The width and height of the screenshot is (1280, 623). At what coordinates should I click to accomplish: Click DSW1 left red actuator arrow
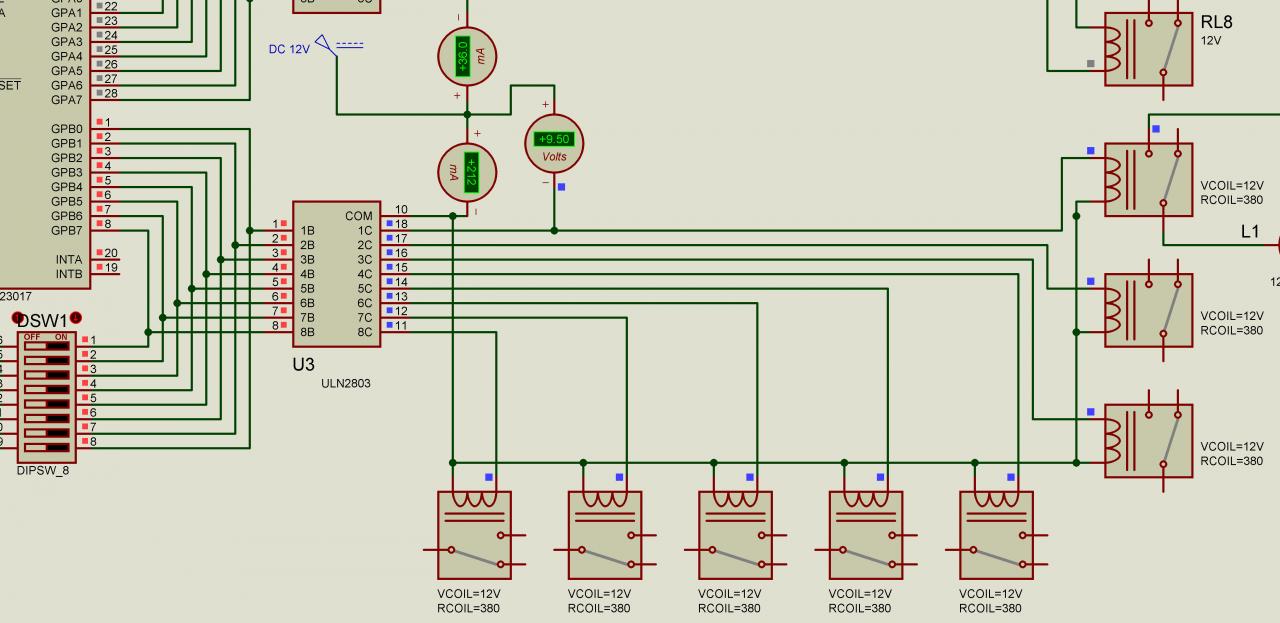click(17, 318)
